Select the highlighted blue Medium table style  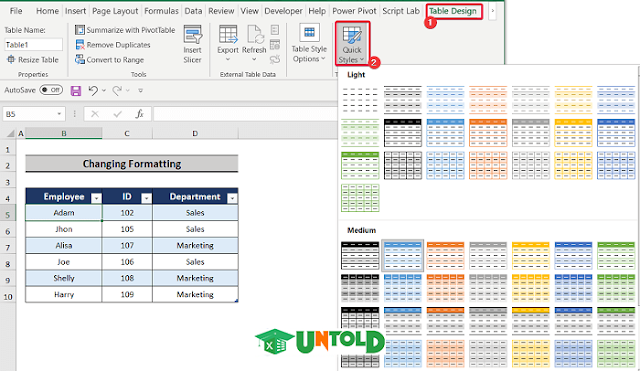(403, 255)
